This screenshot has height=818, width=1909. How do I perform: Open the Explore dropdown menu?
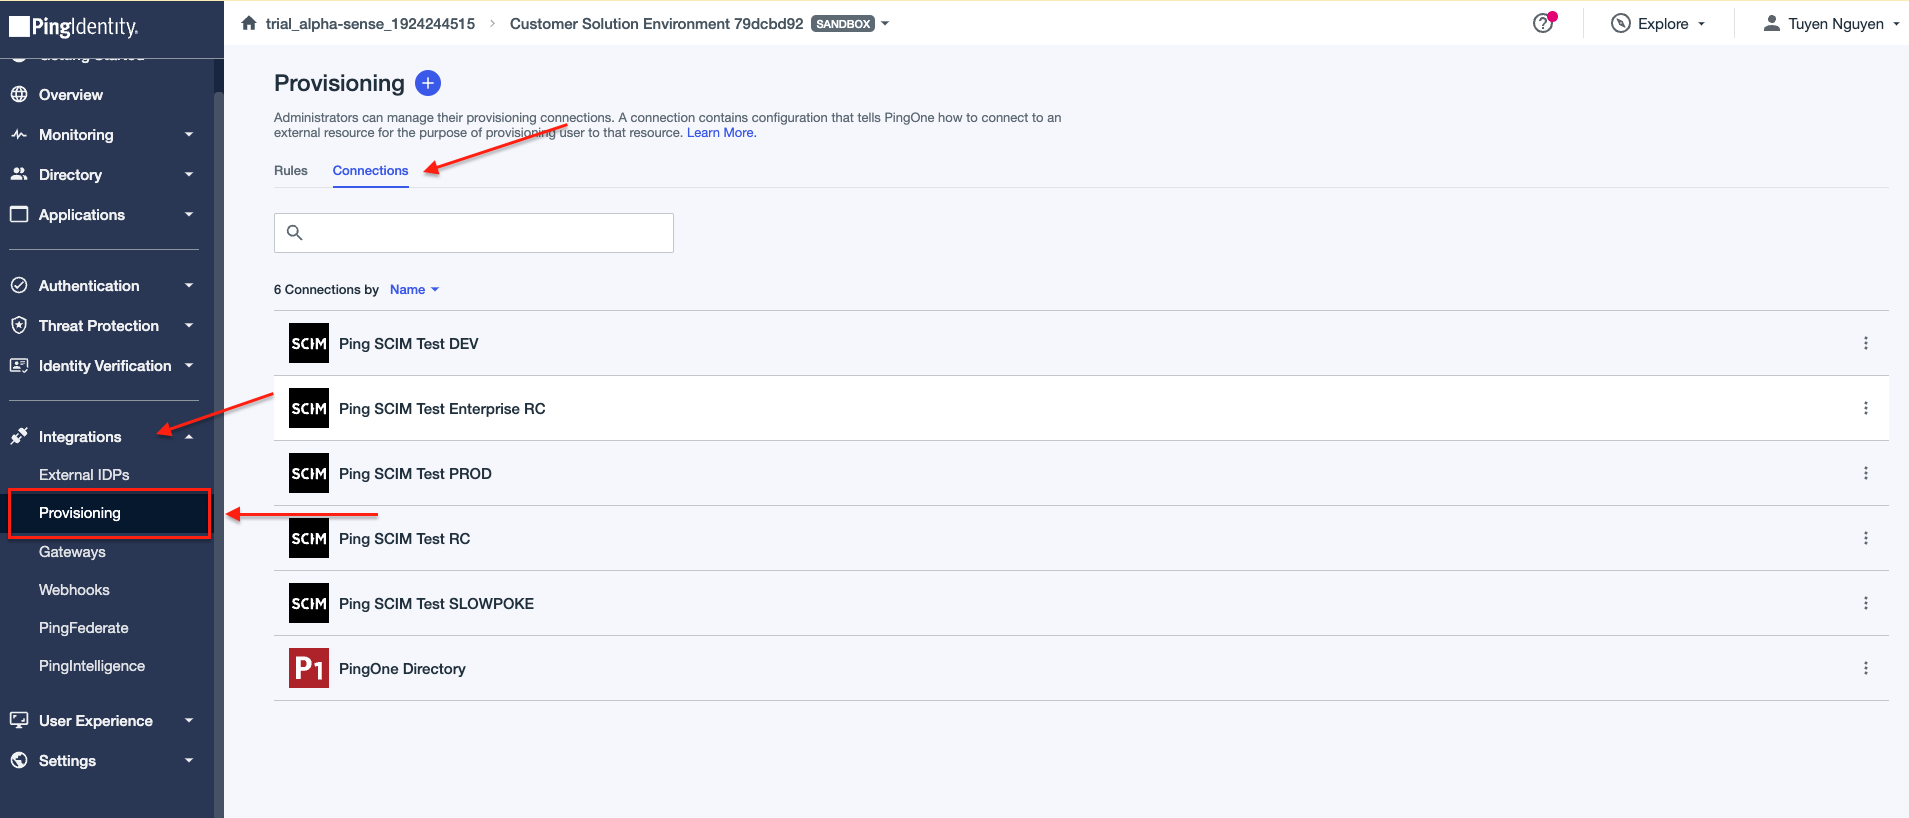coord(1660,23)
